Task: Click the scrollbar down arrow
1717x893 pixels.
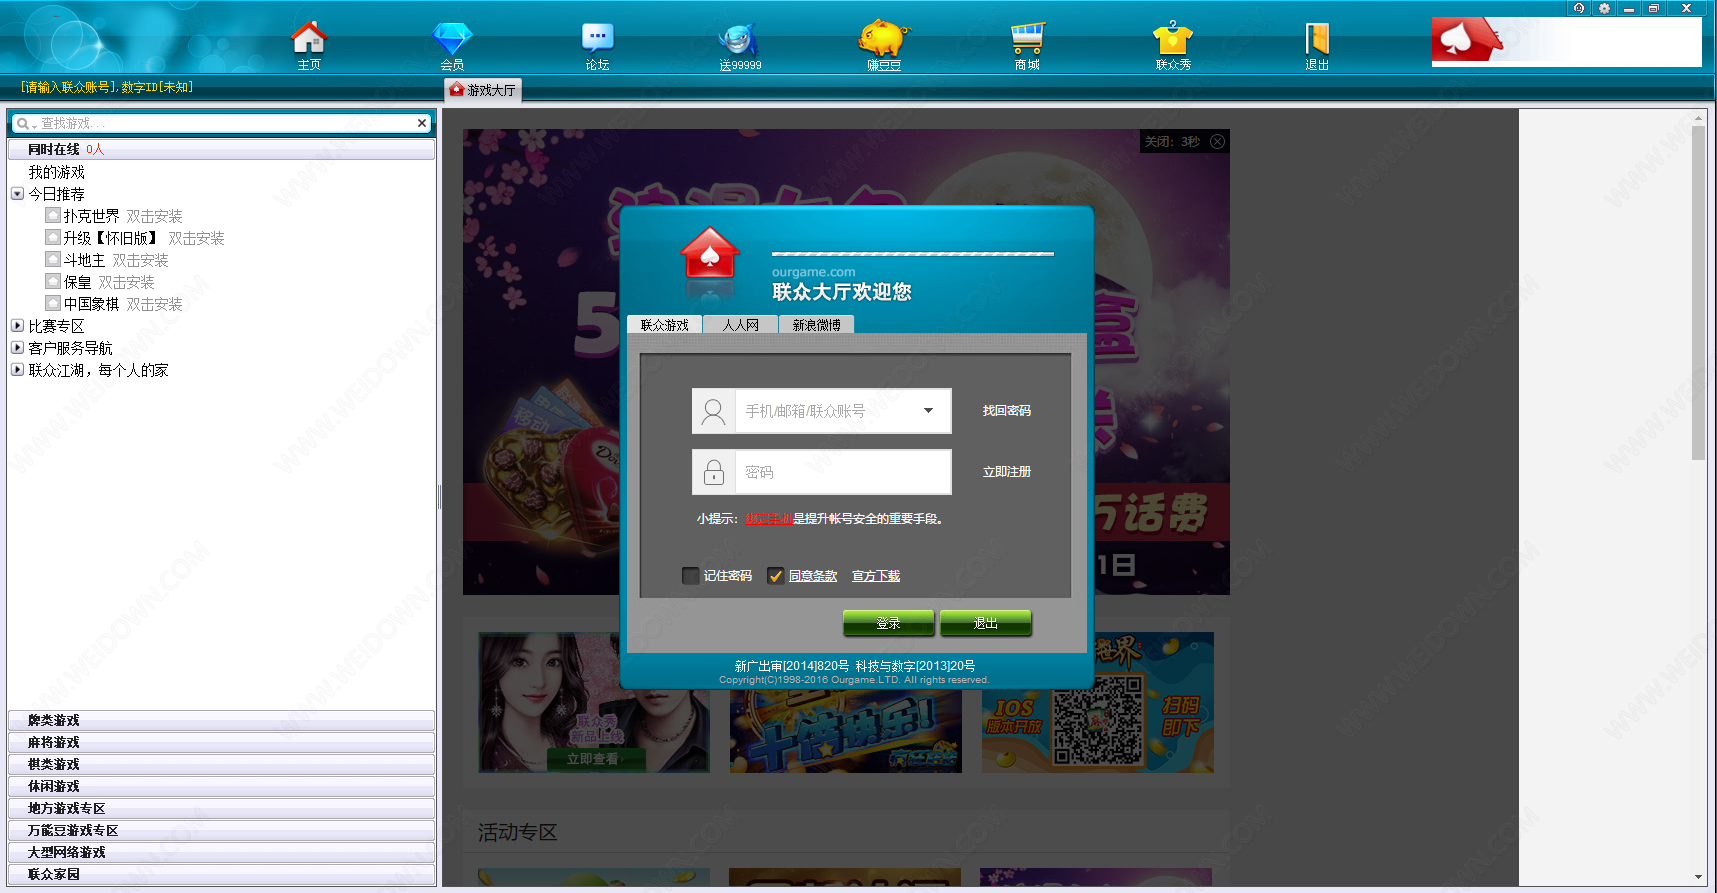Action: [1698, 877]
